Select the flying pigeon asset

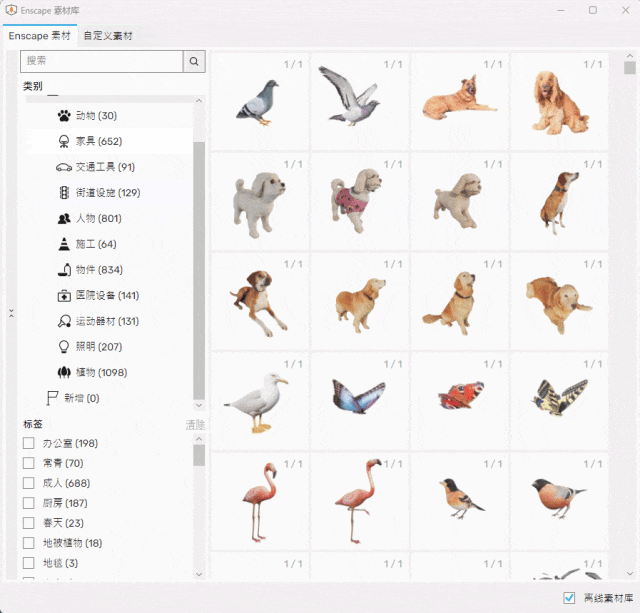click(x=359, y=101)
